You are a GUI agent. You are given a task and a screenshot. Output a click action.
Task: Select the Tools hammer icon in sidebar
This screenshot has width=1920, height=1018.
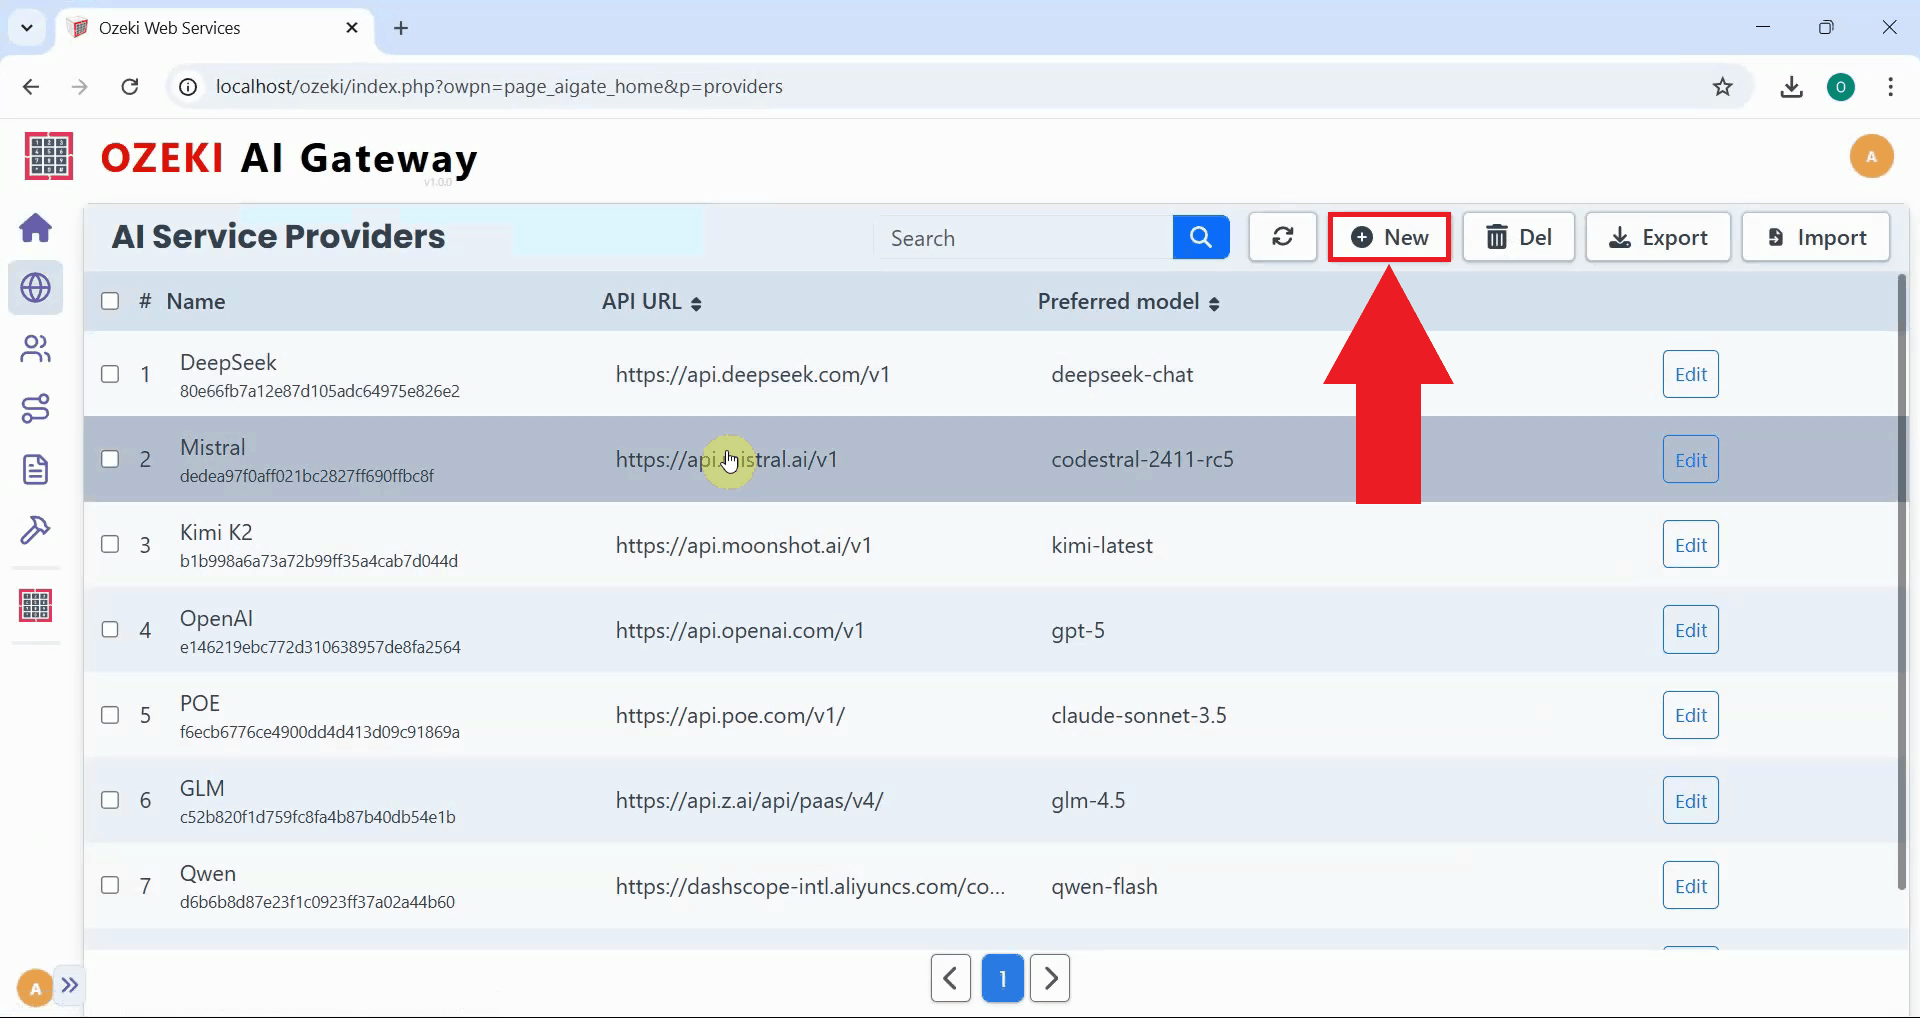click(x=36, y=531)
